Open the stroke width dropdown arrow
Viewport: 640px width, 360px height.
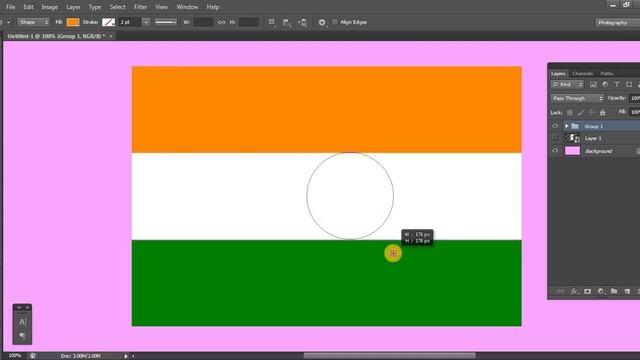pyautogui.click(x=146, y=22)
